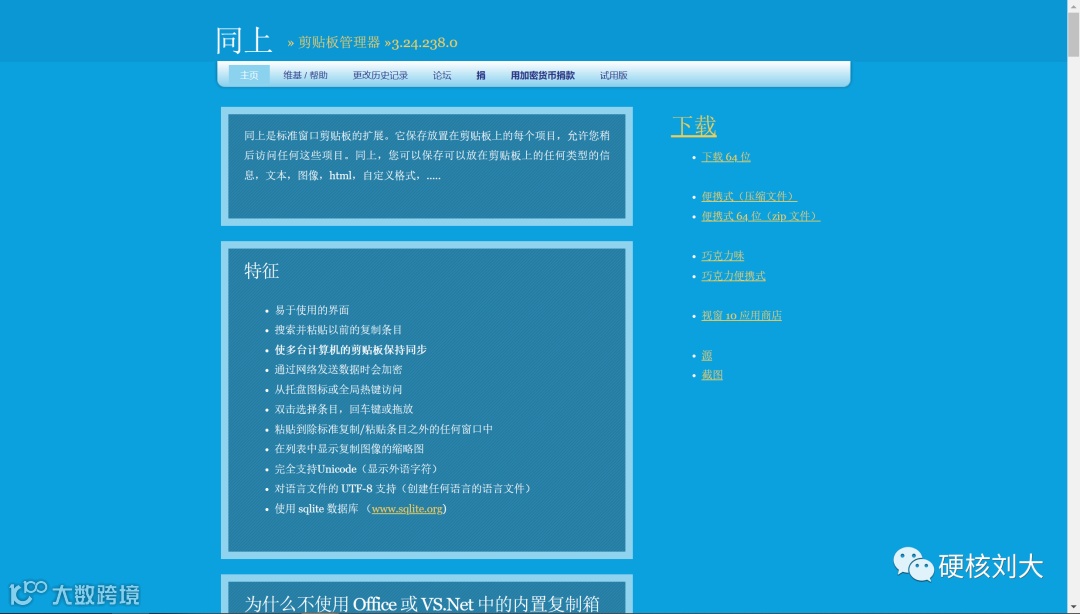Click the 巧克力味 link
The image size is (1080, 614).
(x=723, y=256)
